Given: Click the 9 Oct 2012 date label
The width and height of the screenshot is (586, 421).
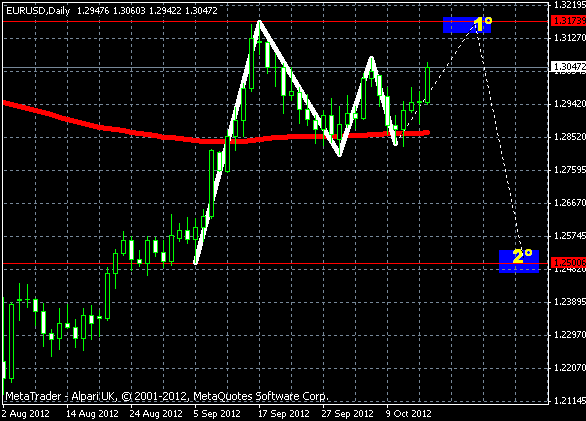Looking at the screenshot, I should click(x=408, y=414).
